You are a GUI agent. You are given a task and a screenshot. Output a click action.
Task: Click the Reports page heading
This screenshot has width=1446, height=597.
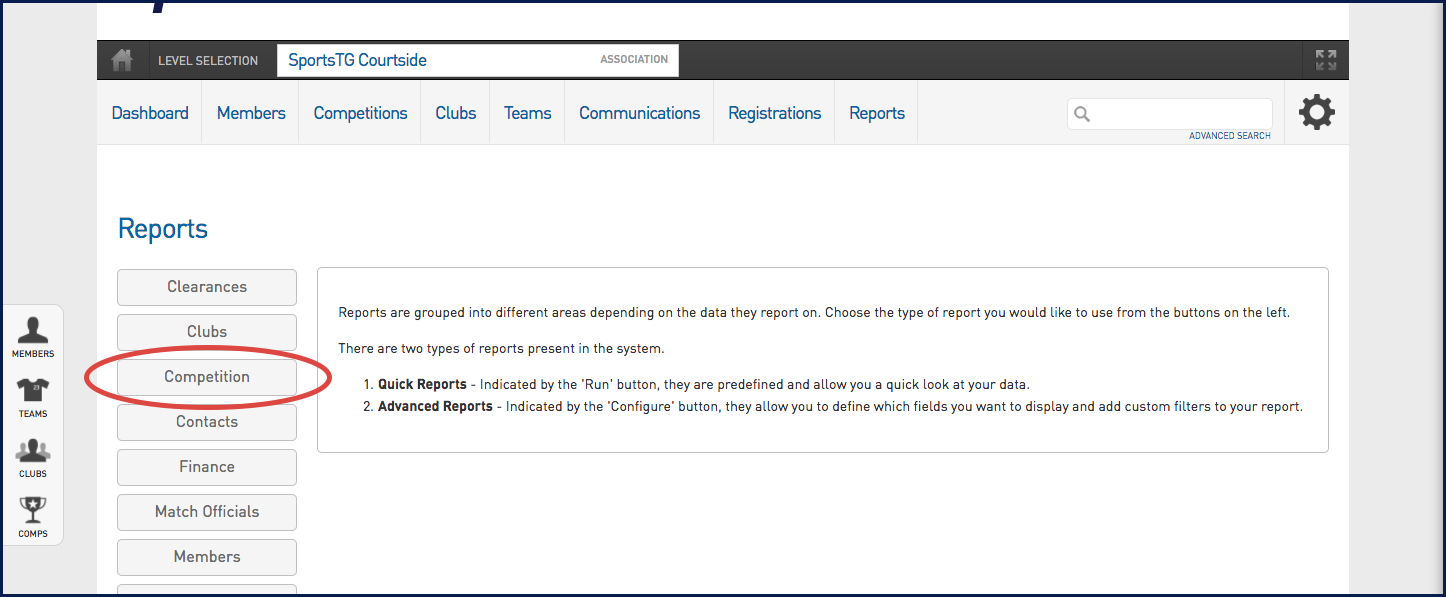click(x=163, y=229)
